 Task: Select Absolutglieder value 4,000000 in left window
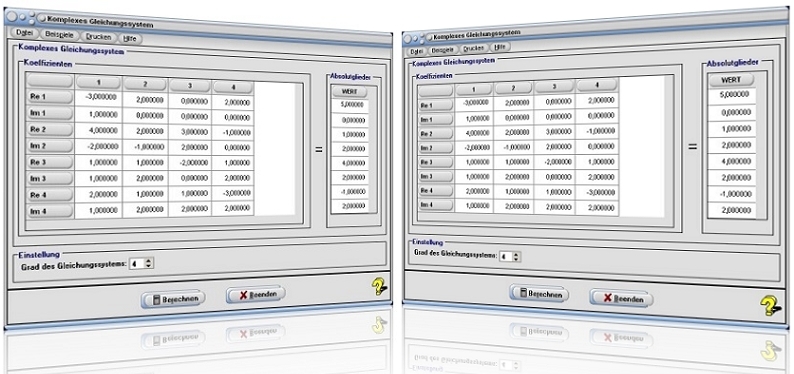pos(350,163)
